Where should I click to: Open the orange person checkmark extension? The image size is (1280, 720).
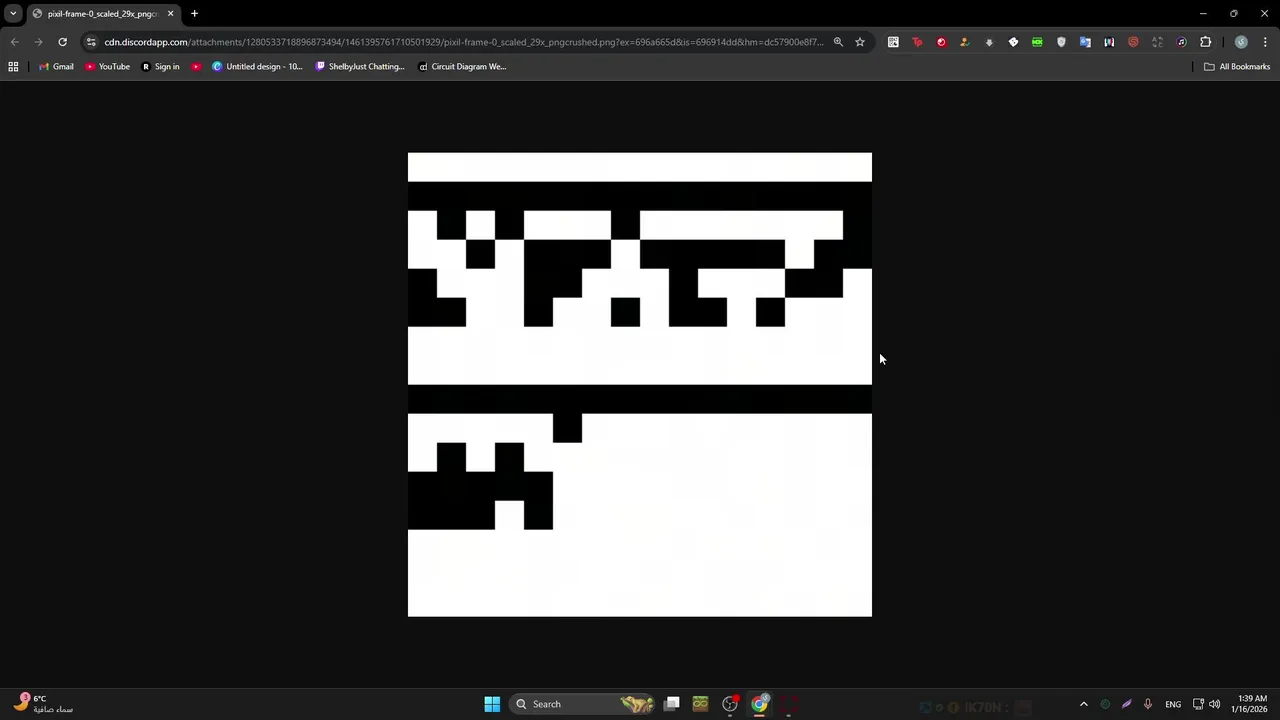point(965,42)
